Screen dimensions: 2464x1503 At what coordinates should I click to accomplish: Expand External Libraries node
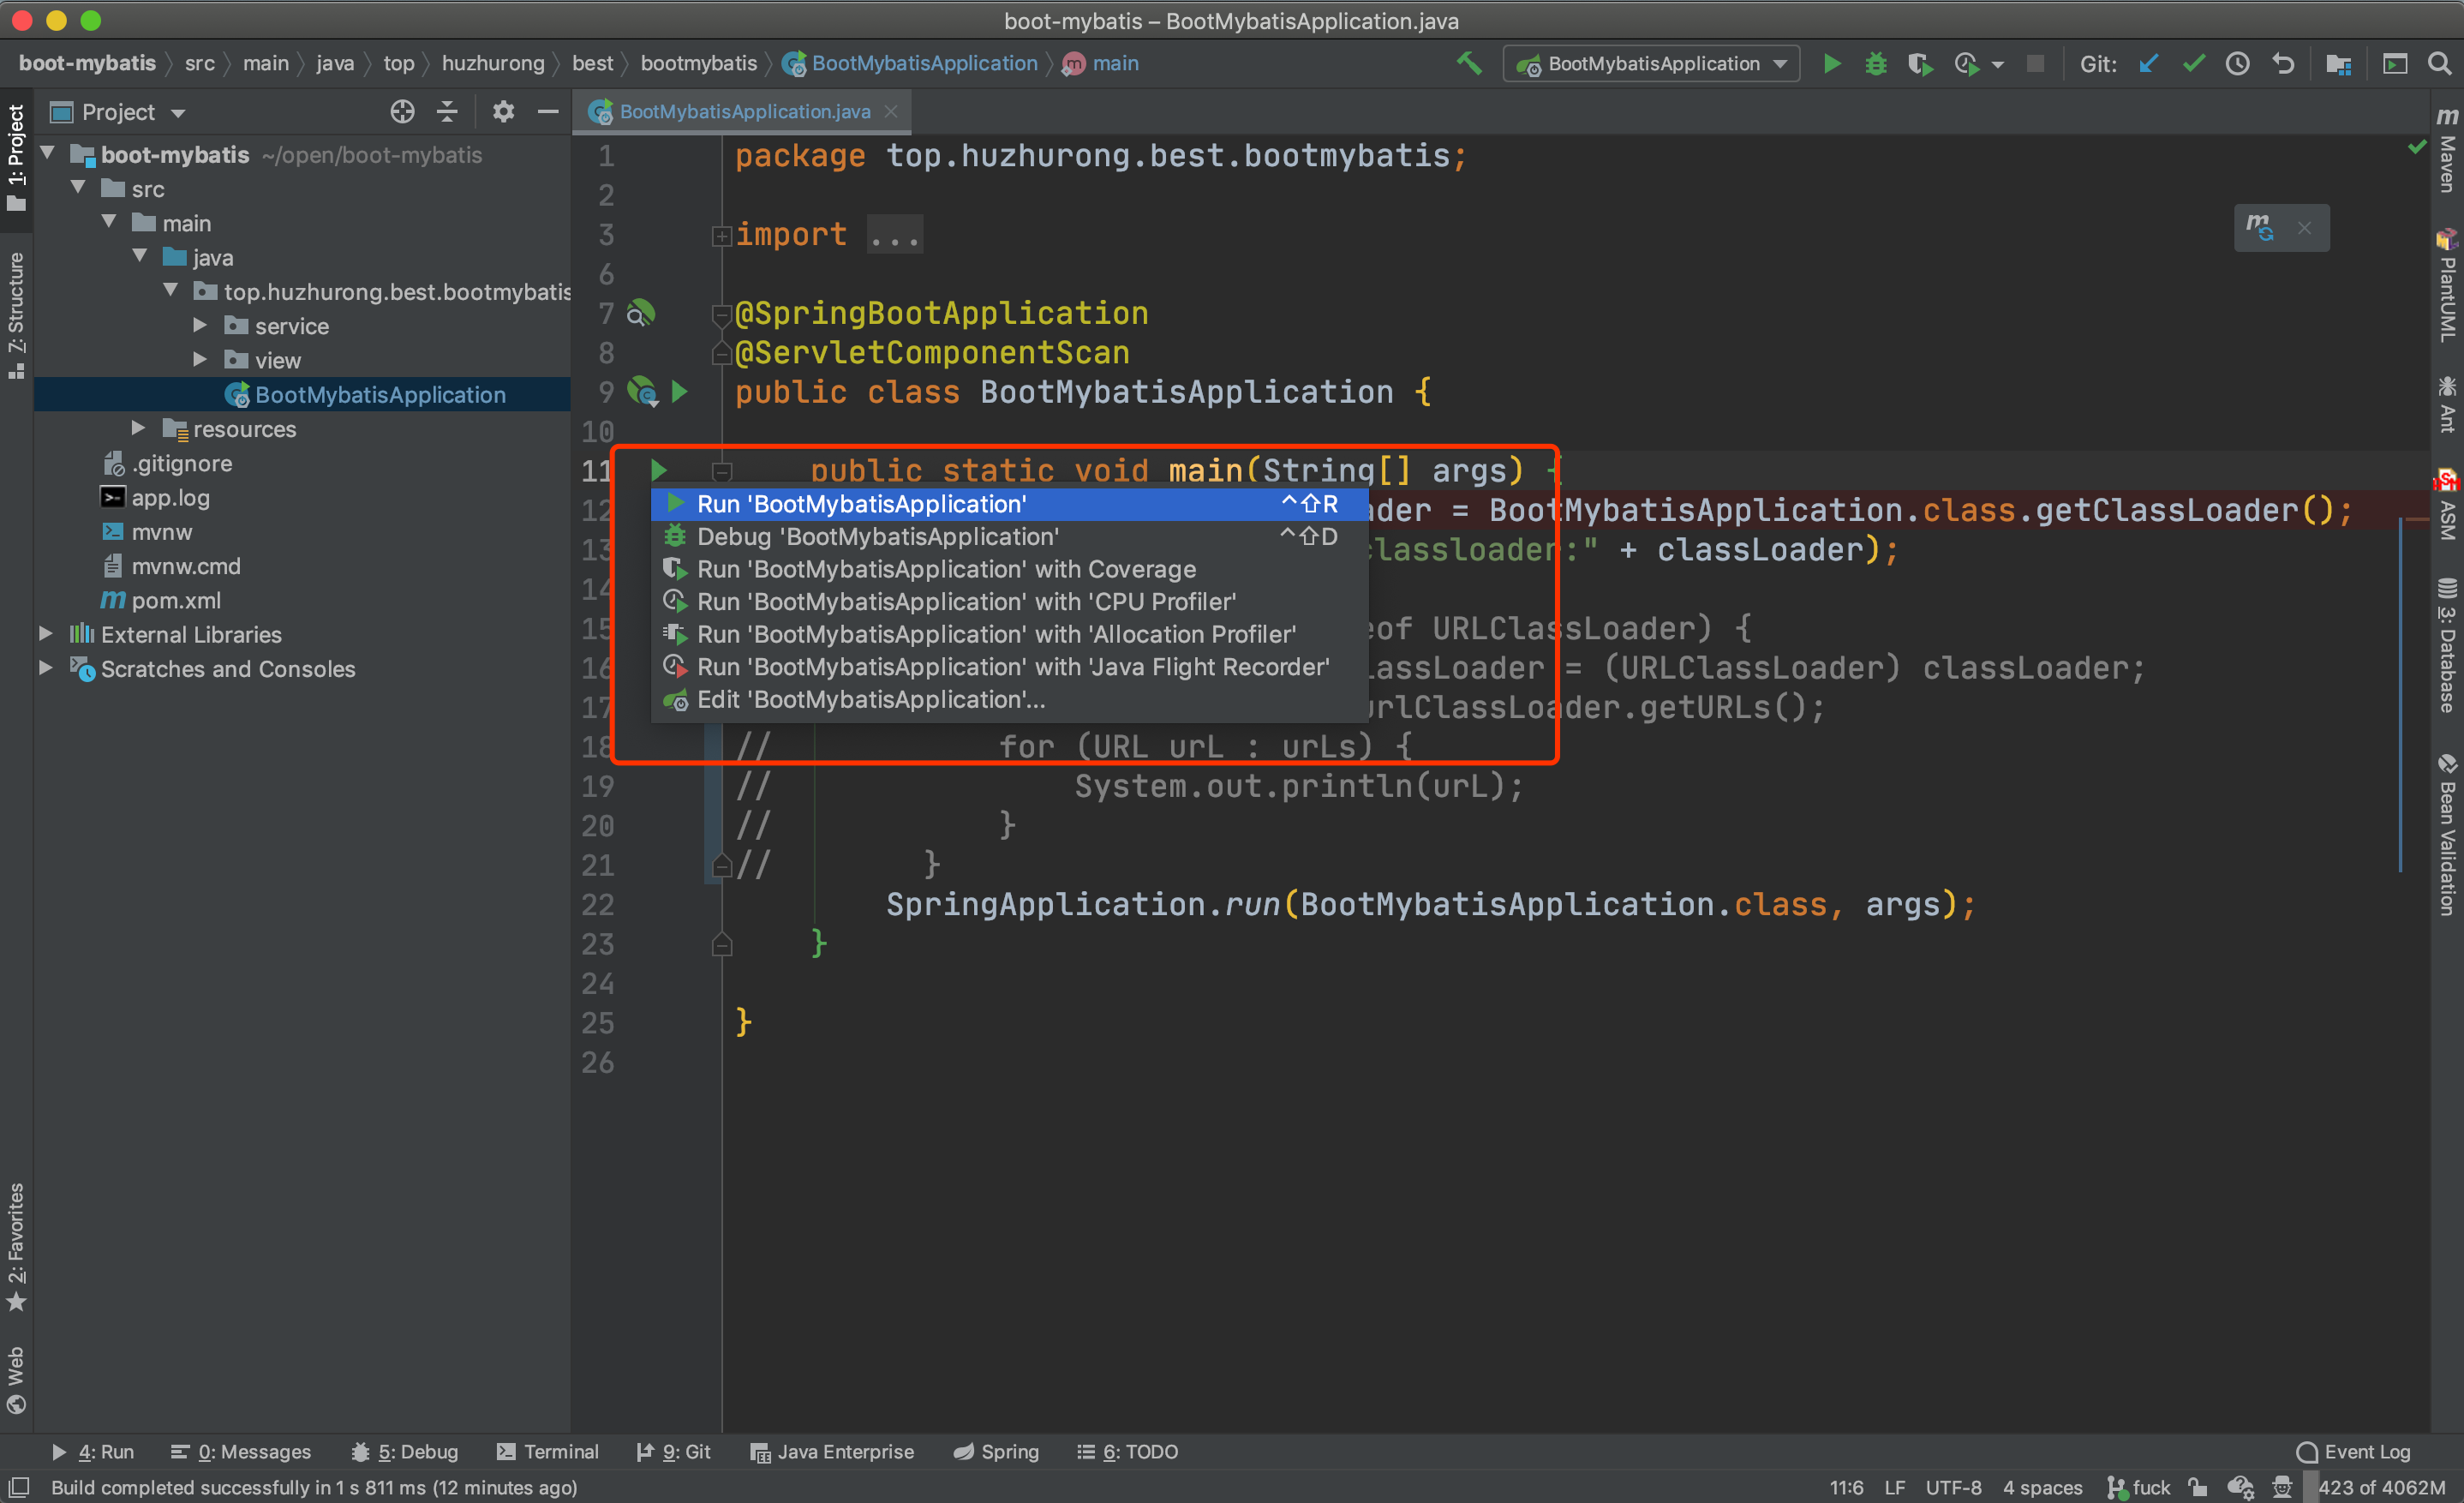[x=46, y=634]
